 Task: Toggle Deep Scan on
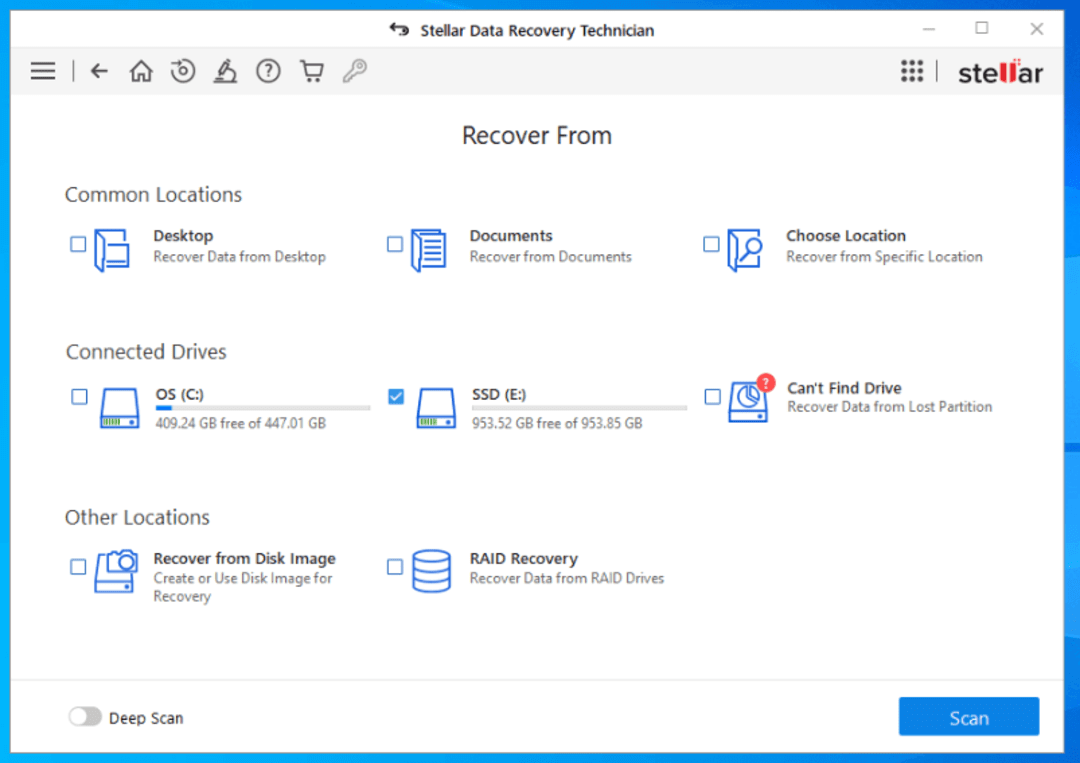coord(86,717)
